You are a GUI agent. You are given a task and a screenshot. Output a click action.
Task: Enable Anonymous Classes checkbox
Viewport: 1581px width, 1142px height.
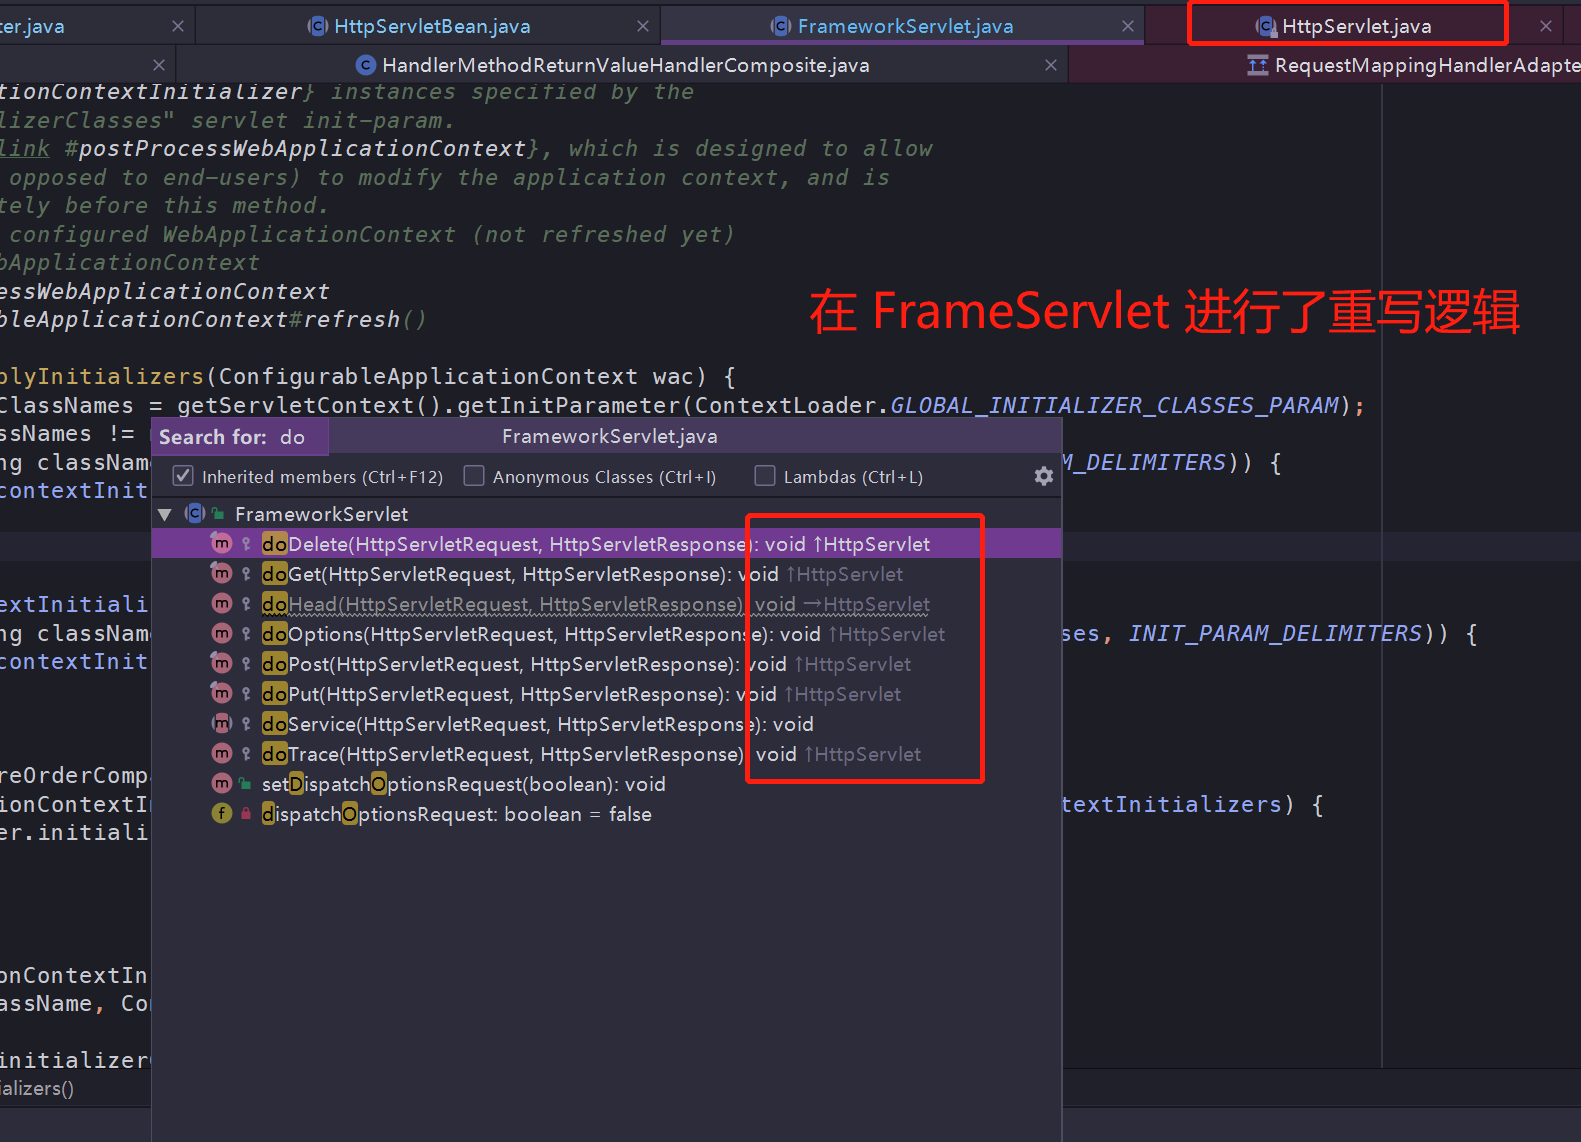(x=474, y=476)
